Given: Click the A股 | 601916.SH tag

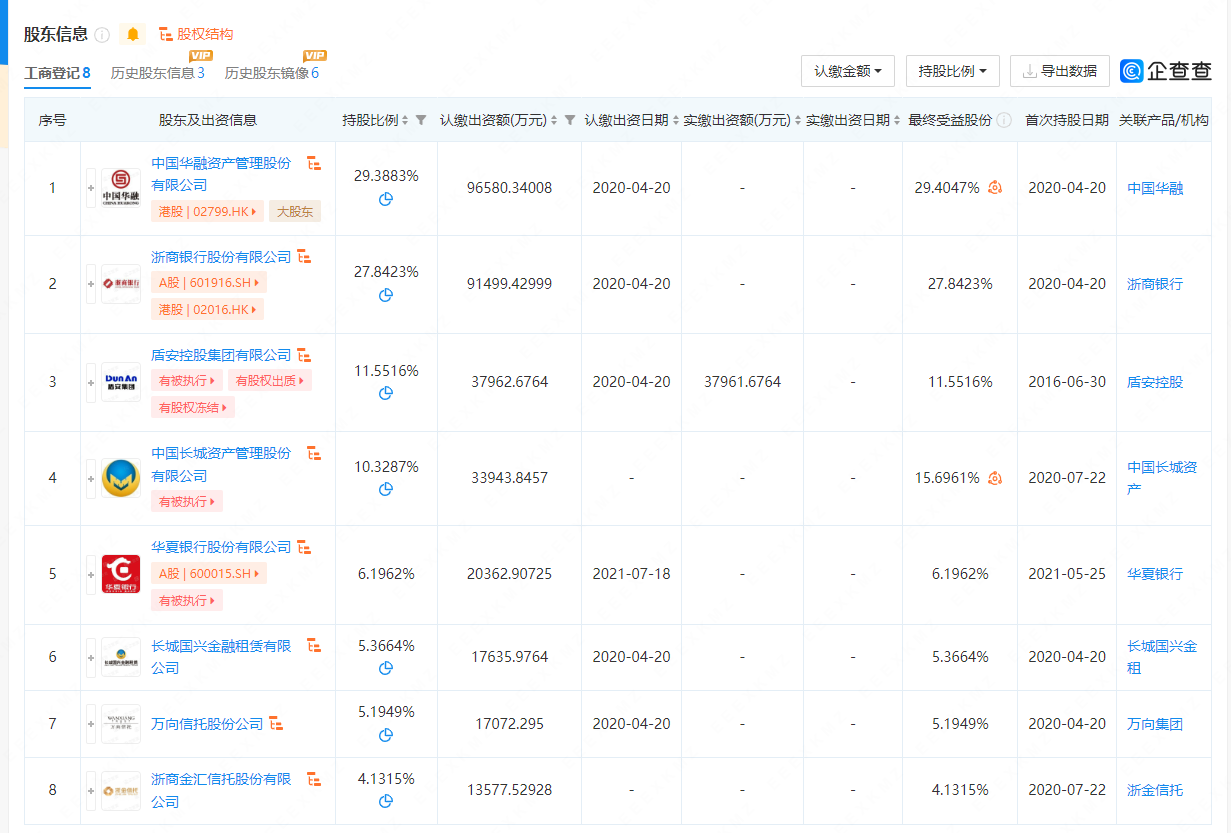Looking at the screenshot, I should [x=209, y=283].
